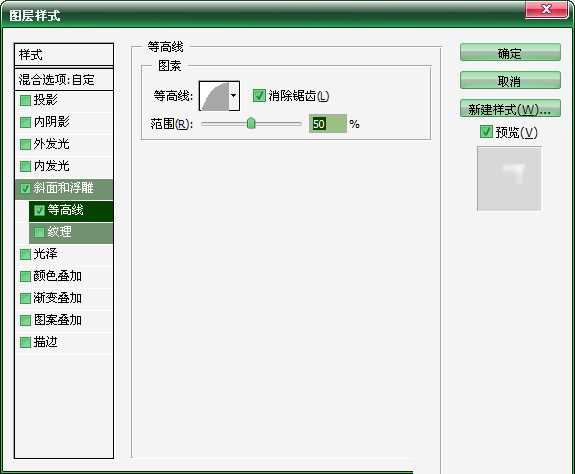Open the contour picker dropdown arrow
The width and height of the screenshot is (575, 474).
point(234,96)
